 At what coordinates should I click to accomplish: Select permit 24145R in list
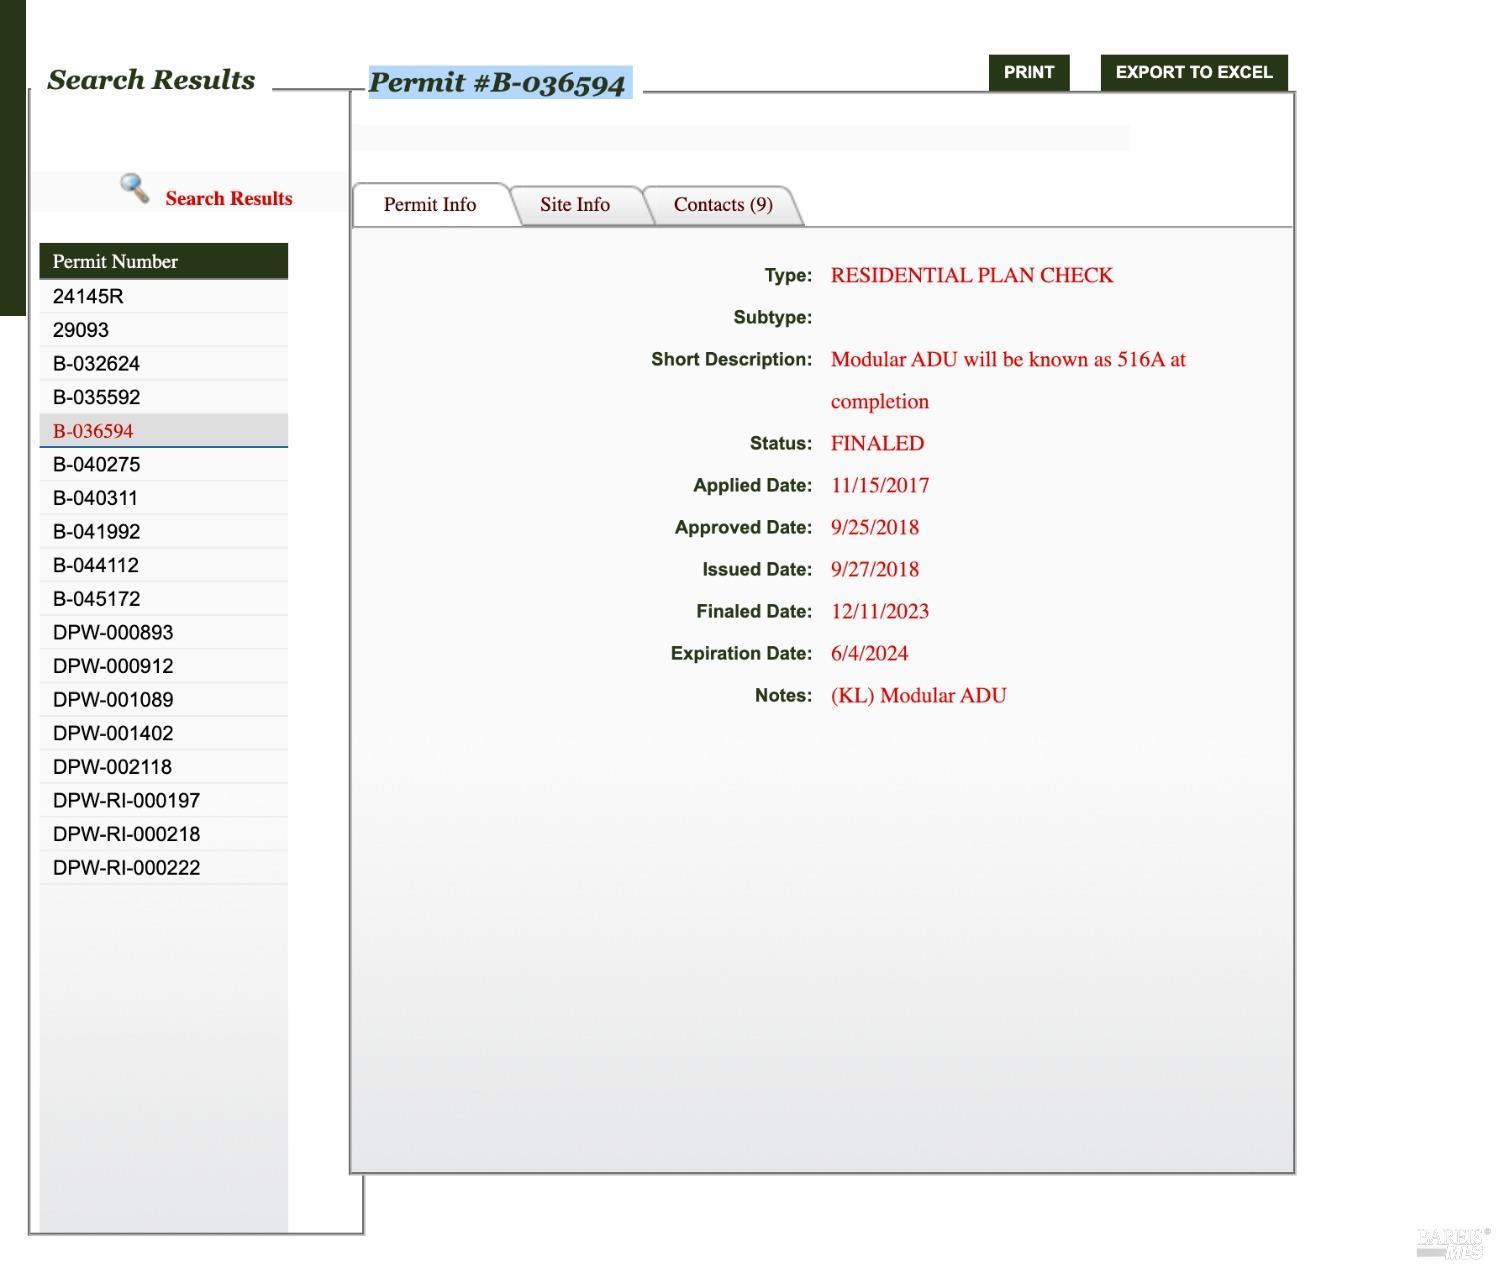[88, 297]
